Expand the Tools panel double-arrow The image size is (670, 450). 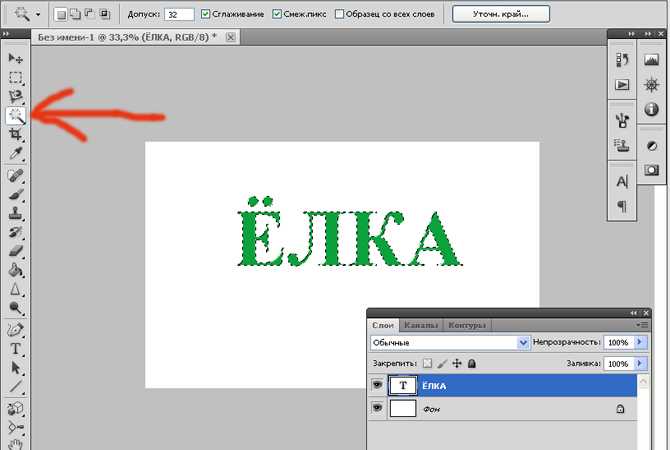pyautogui.click(x=6, y=33)
